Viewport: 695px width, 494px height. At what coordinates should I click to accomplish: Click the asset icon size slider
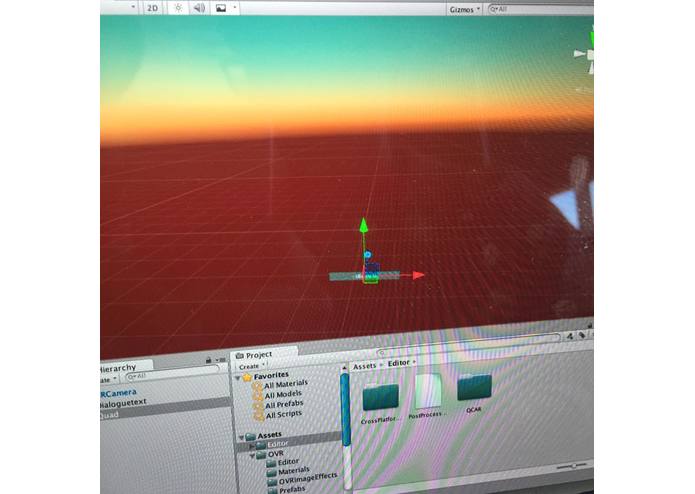(573, 466)
